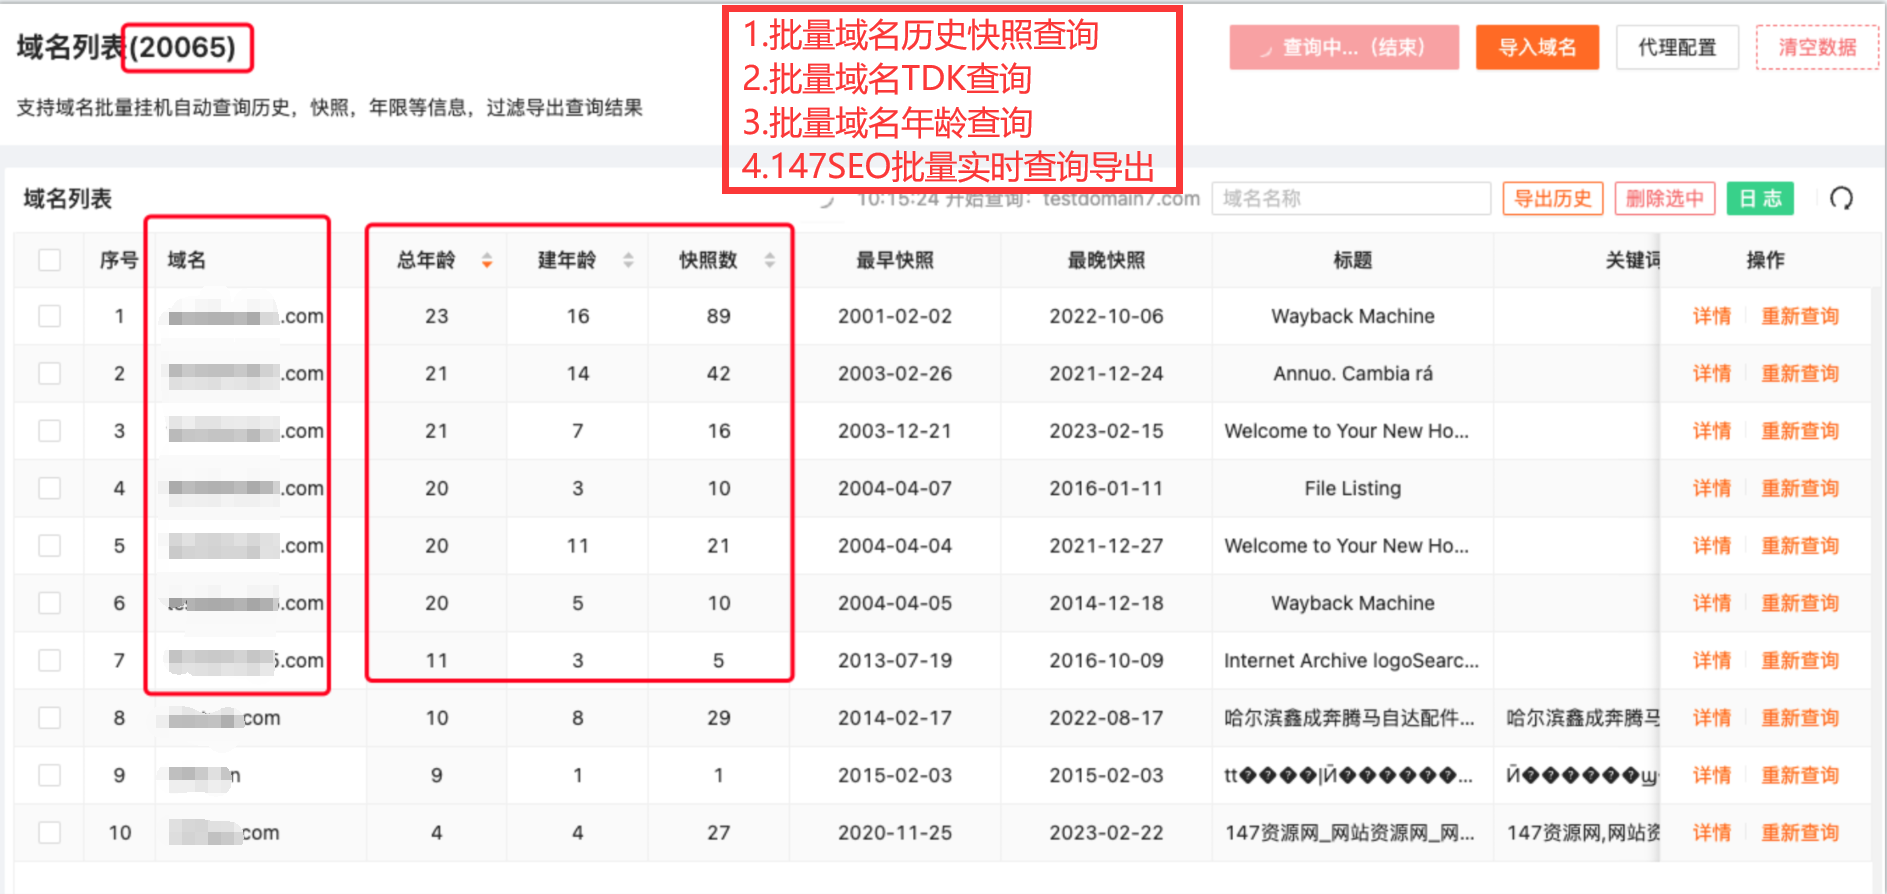This screenshot has width=1887, height=894.
Task: Open 详情 for row 5
Action: coord(1711,546)
